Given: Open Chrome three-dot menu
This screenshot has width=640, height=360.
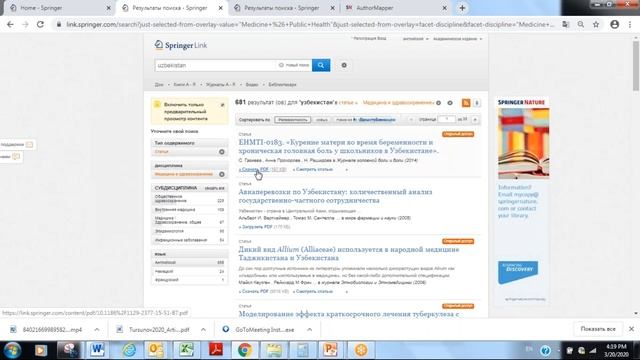Looking at the screenshot, I should (630, 24).
